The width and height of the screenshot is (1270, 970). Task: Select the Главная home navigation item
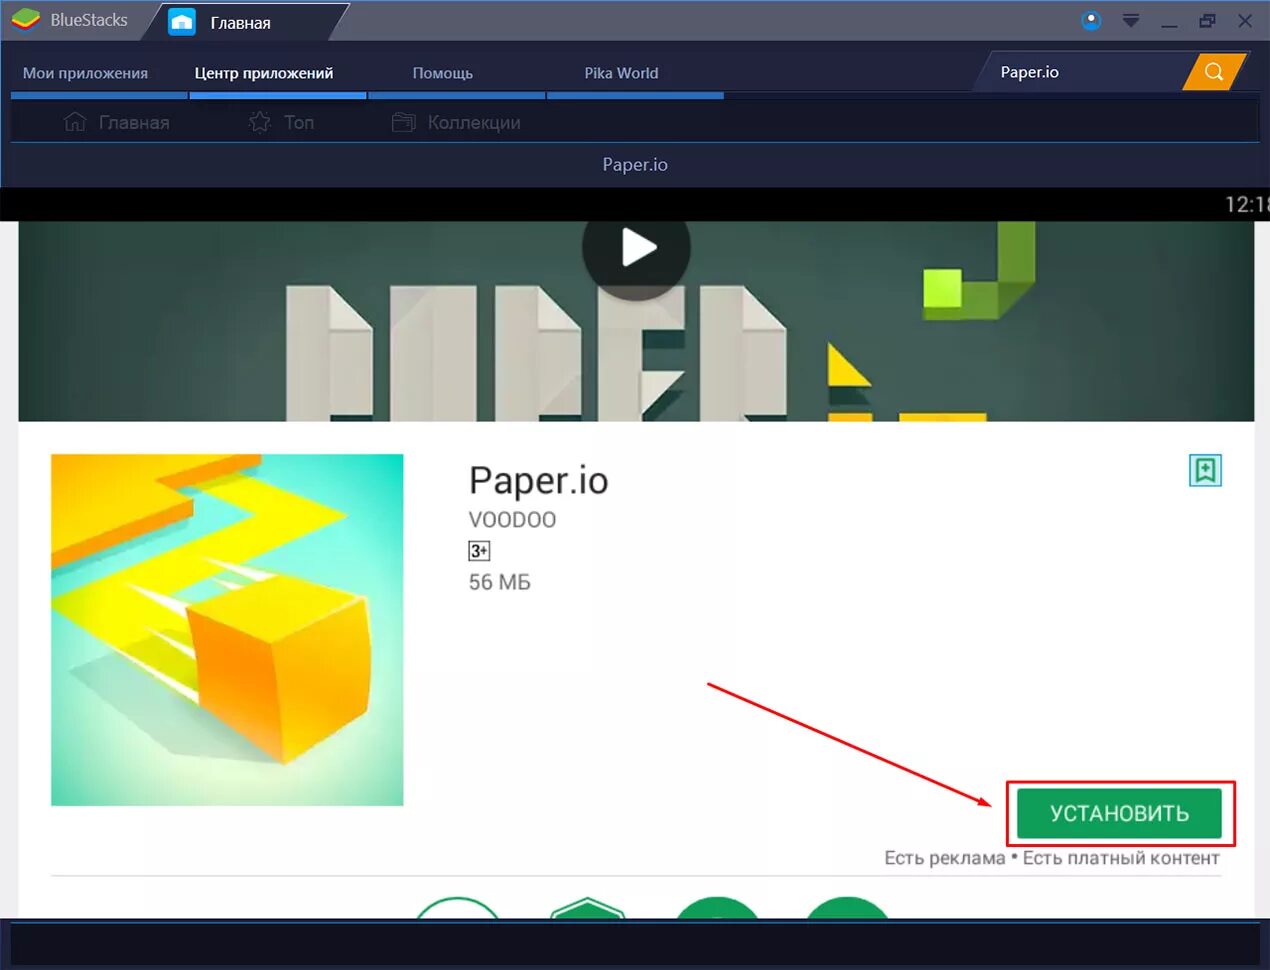click(x=116, y=122)
